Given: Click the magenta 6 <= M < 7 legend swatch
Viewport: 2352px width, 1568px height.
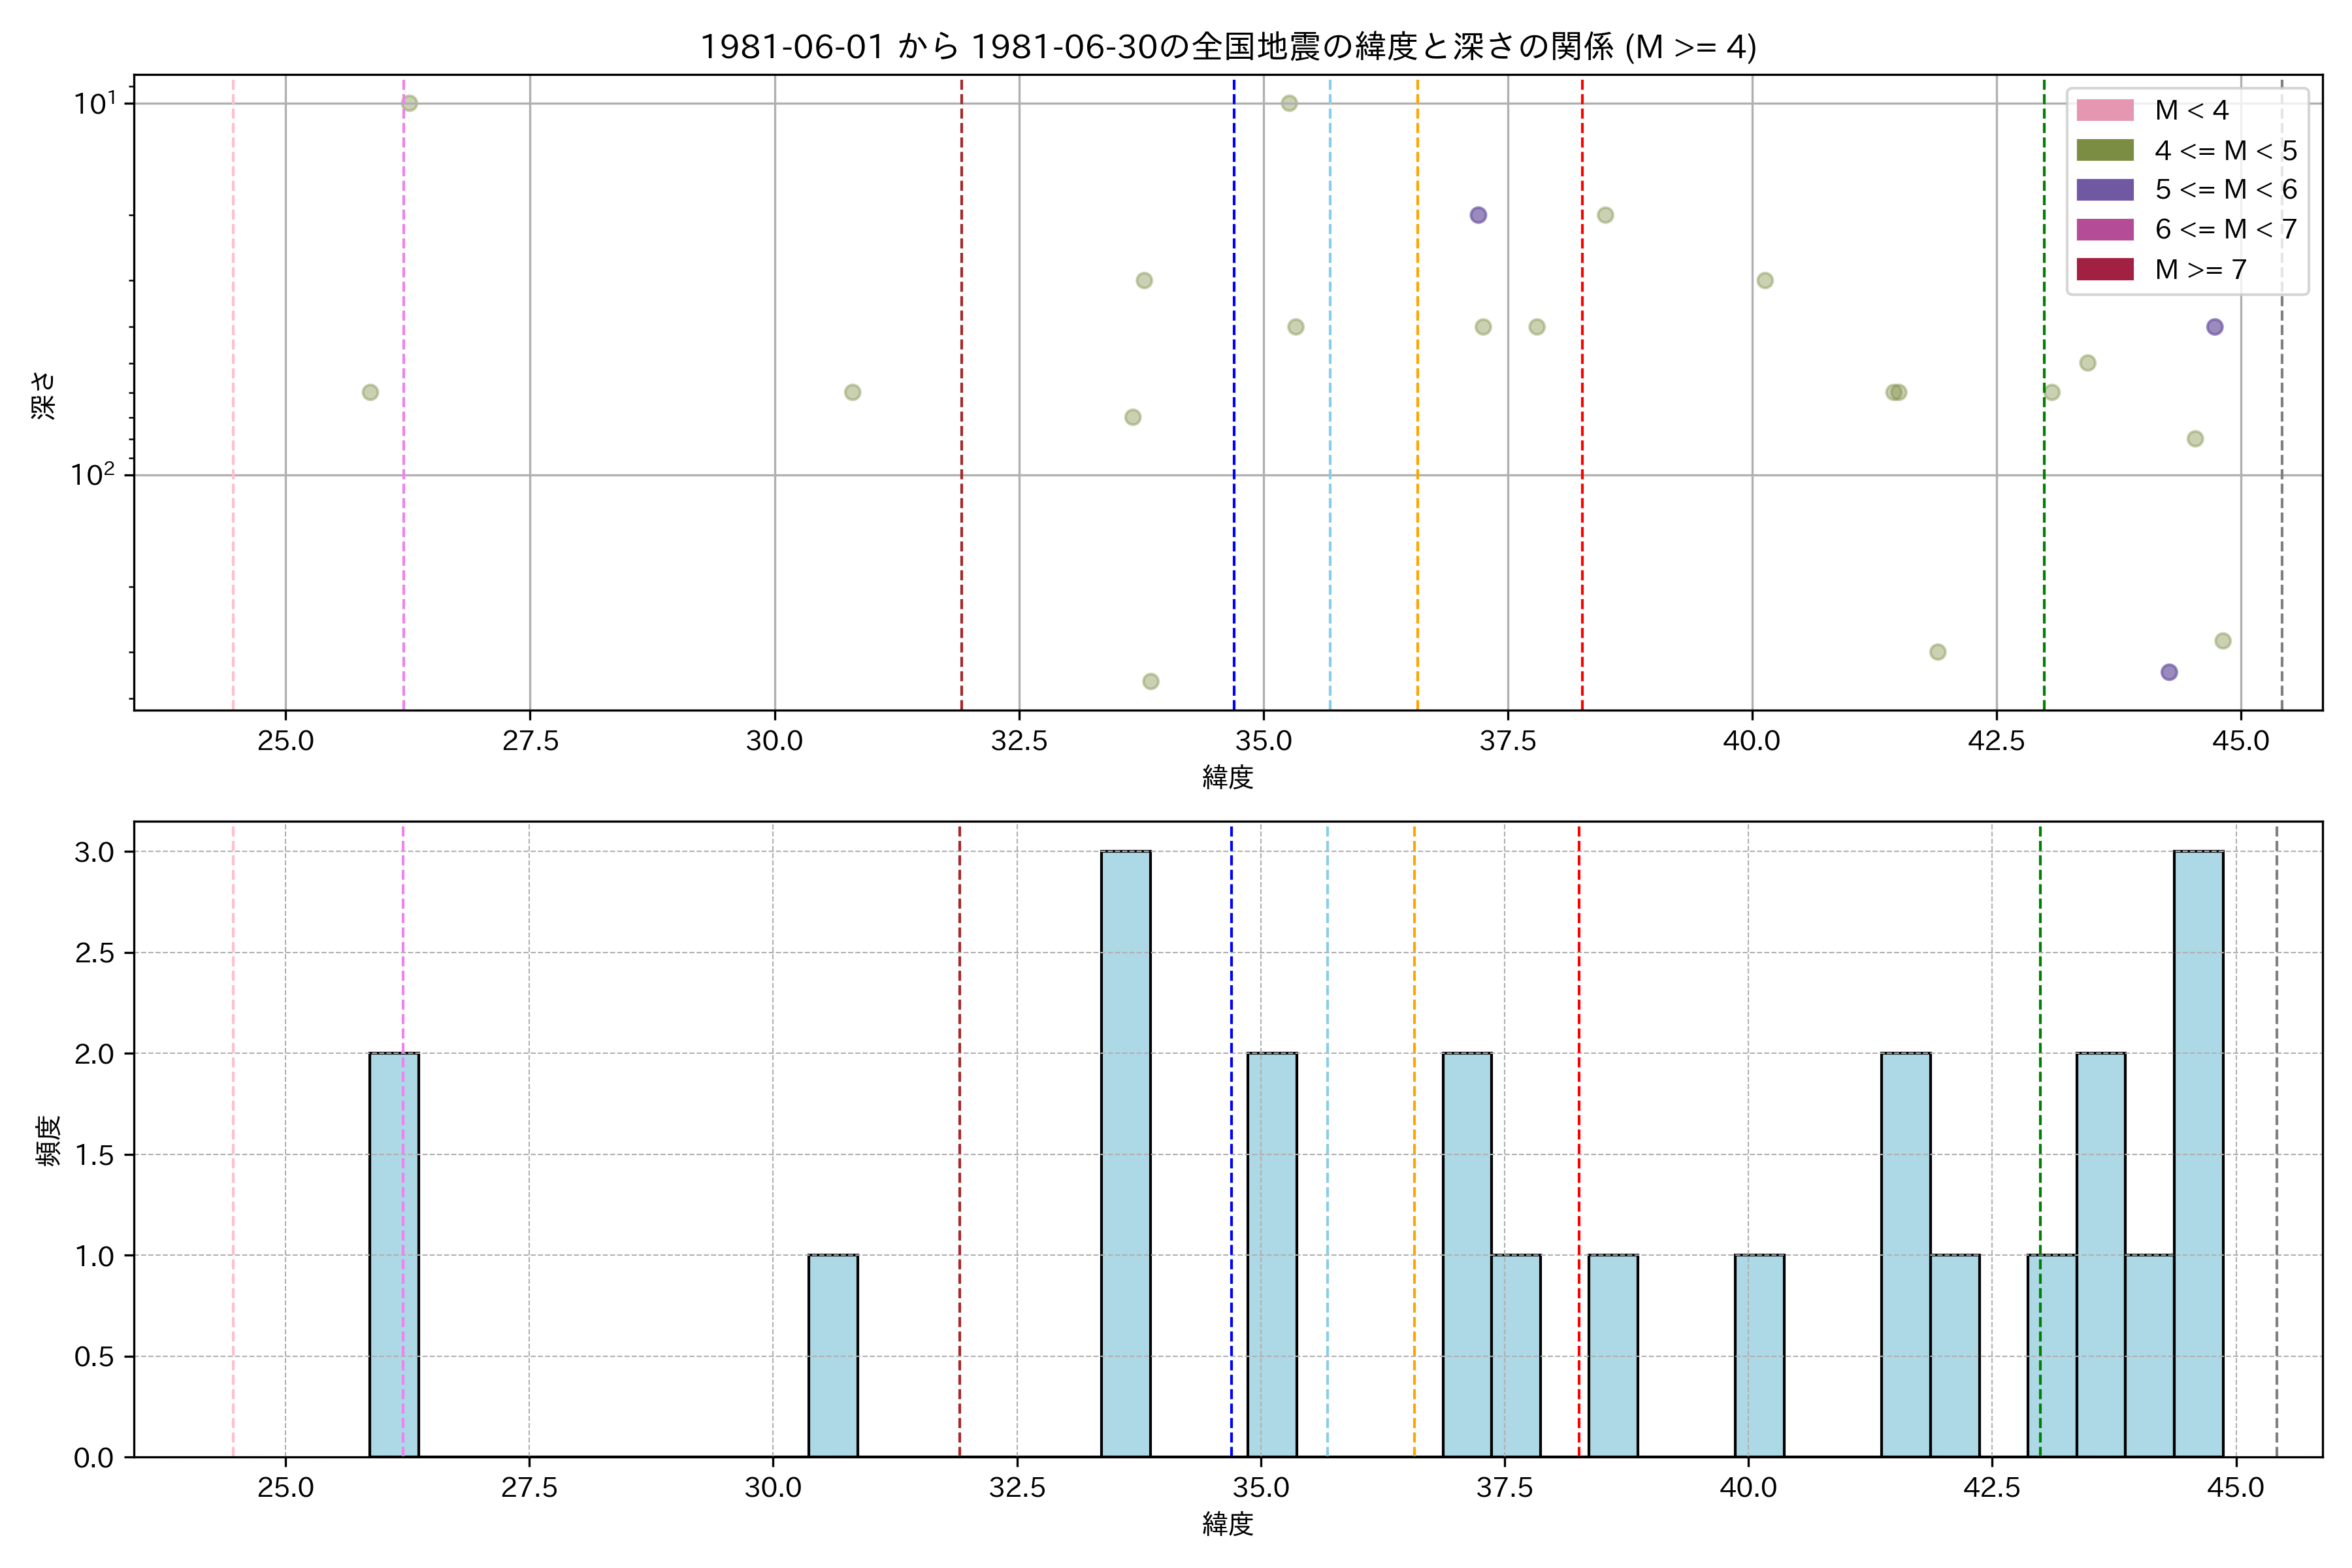Looking at the screenshot, I should pos(2105,229).
